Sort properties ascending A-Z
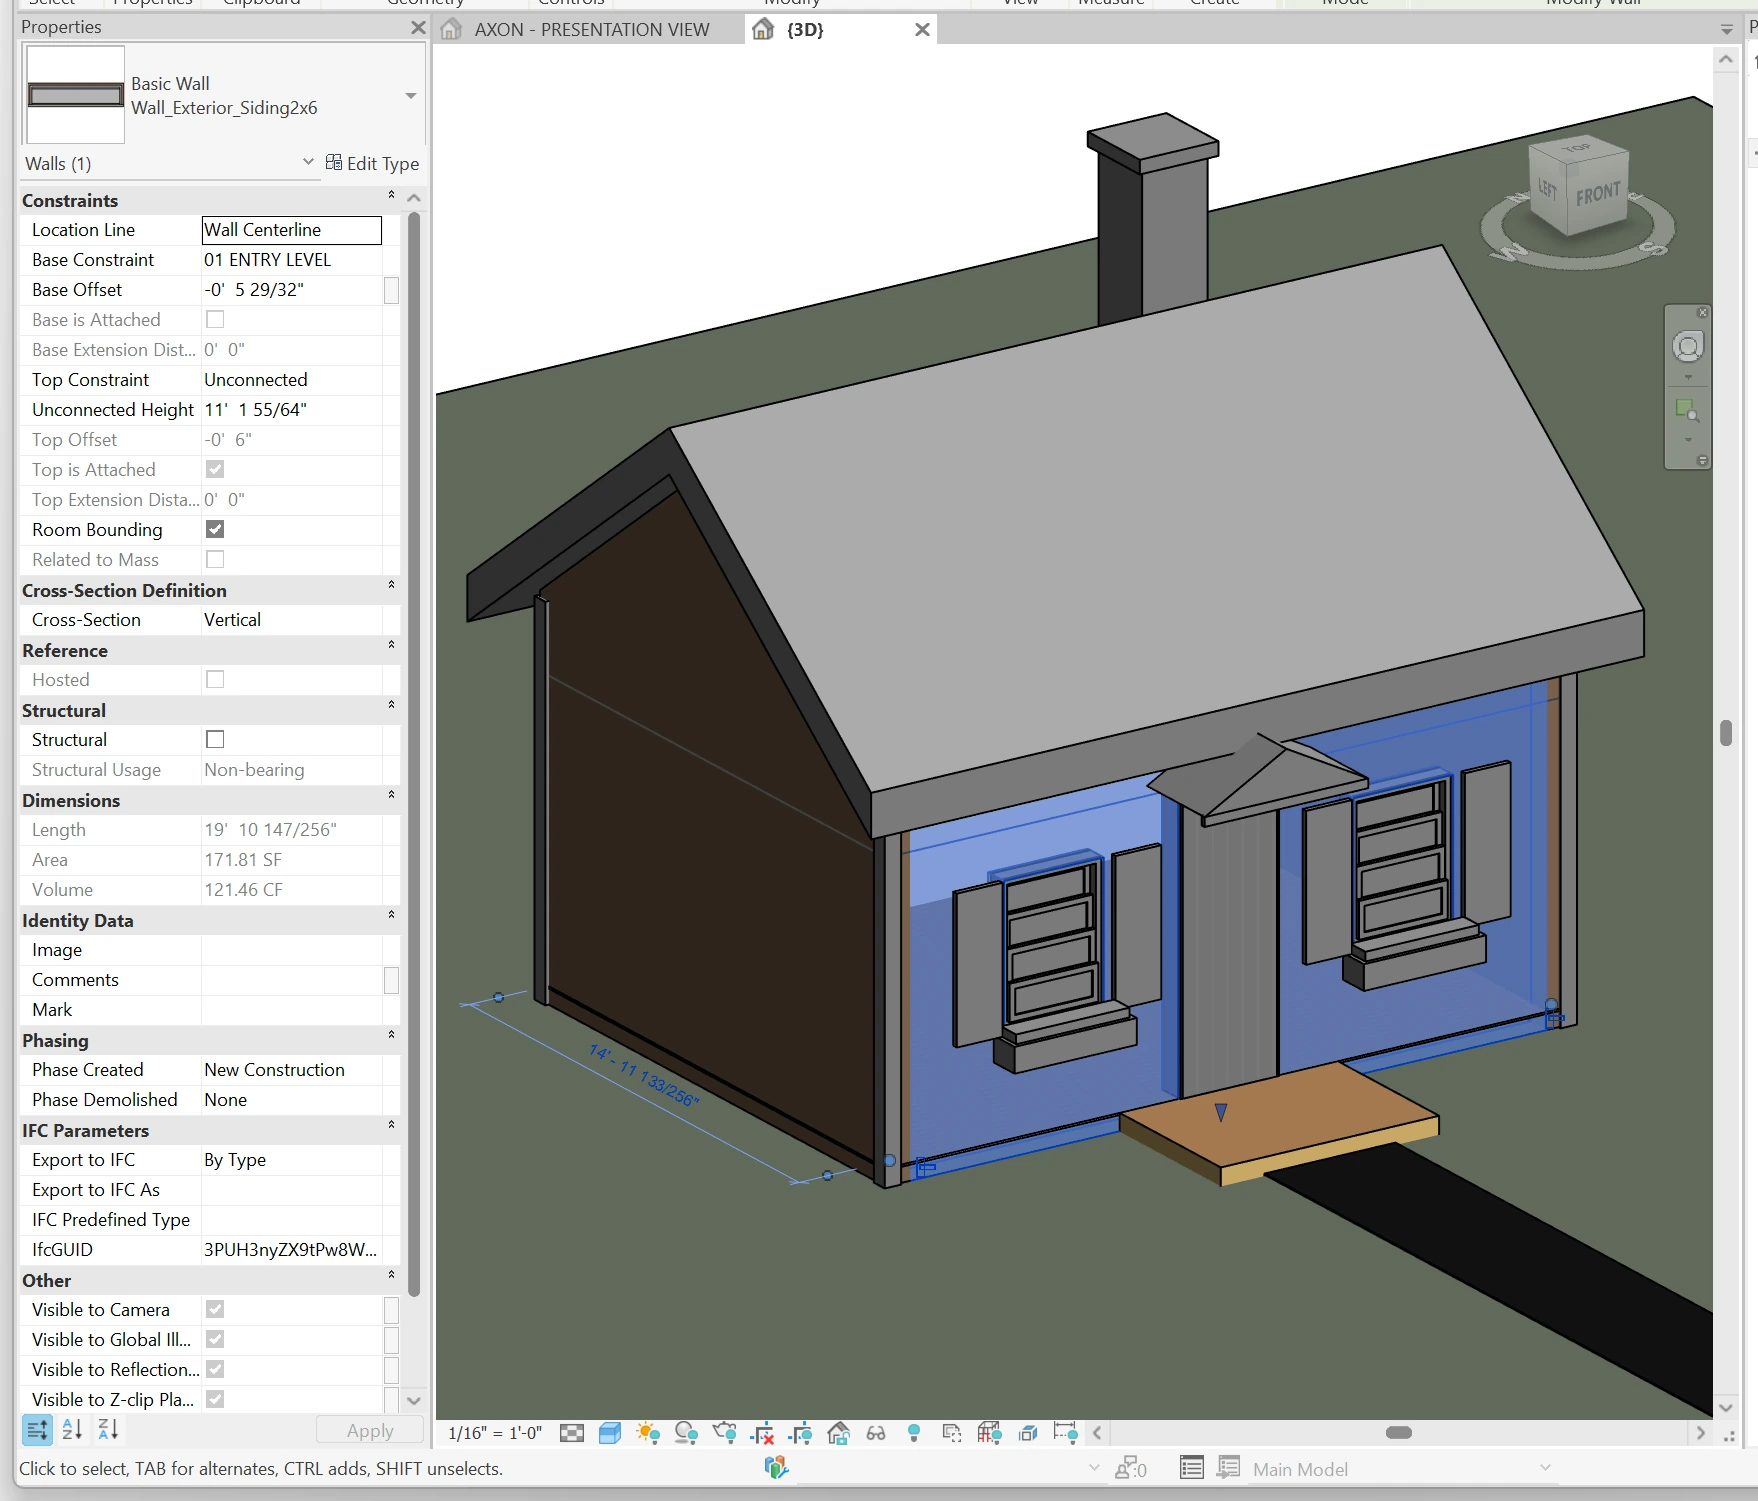 pos(72,1430)
